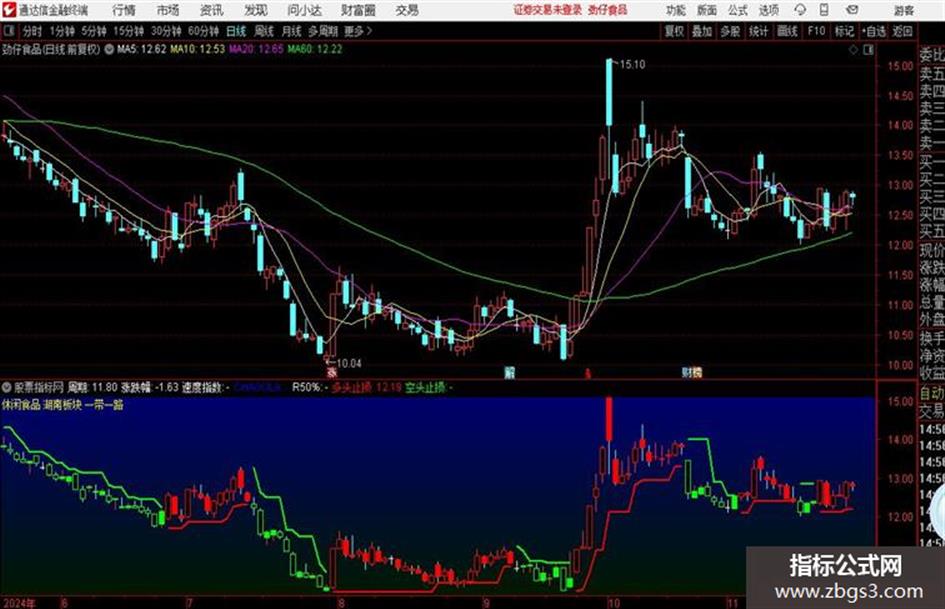Select the 日线 daily period tab
This screenshot has width=945, height=609.
(x=236, y=31)
